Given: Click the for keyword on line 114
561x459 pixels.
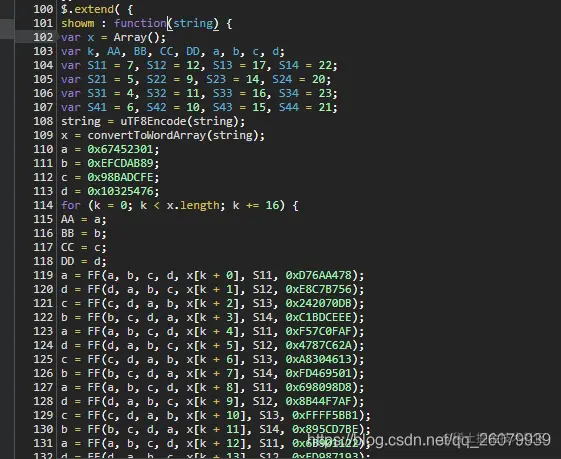Looking at the screenshot, I should click(x=71, y=205).
